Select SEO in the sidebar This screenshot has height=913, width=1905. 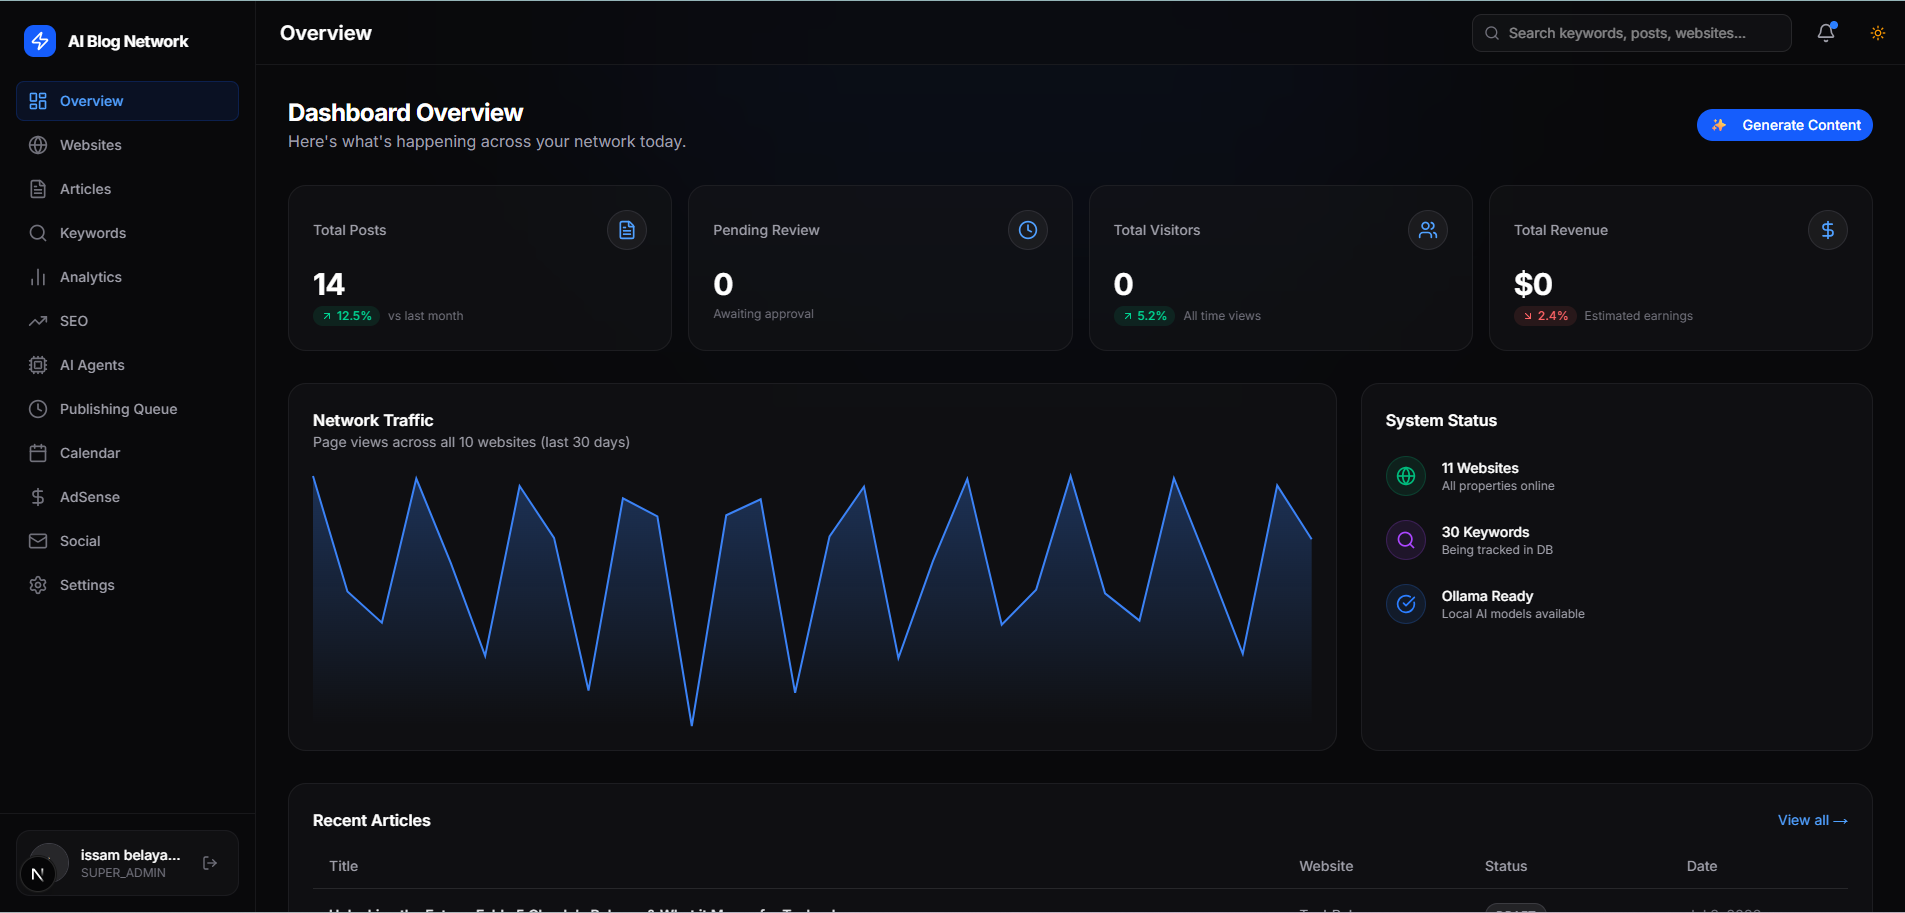[127, 321]
